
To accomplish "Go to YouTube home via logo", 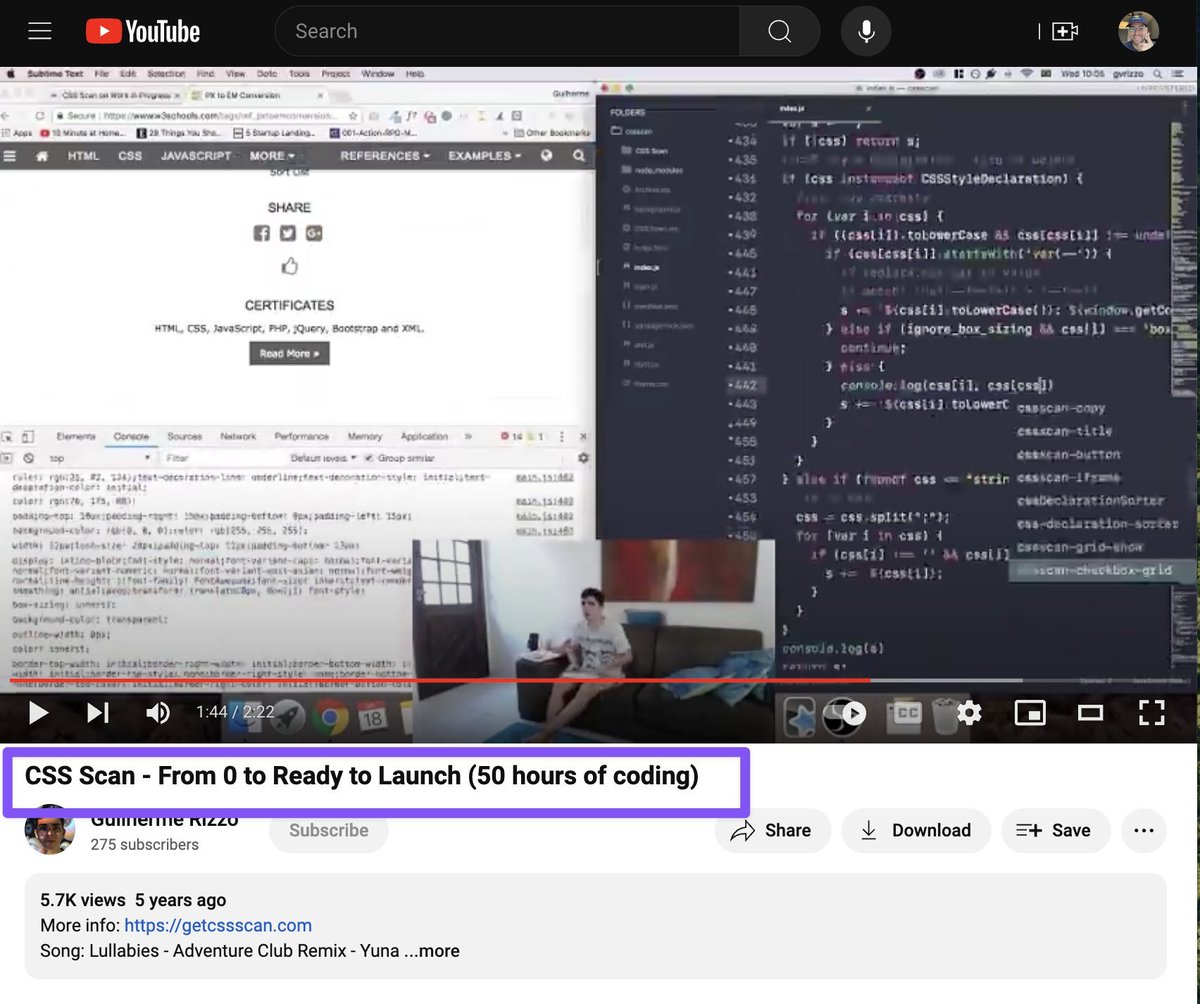I will 143,31.
